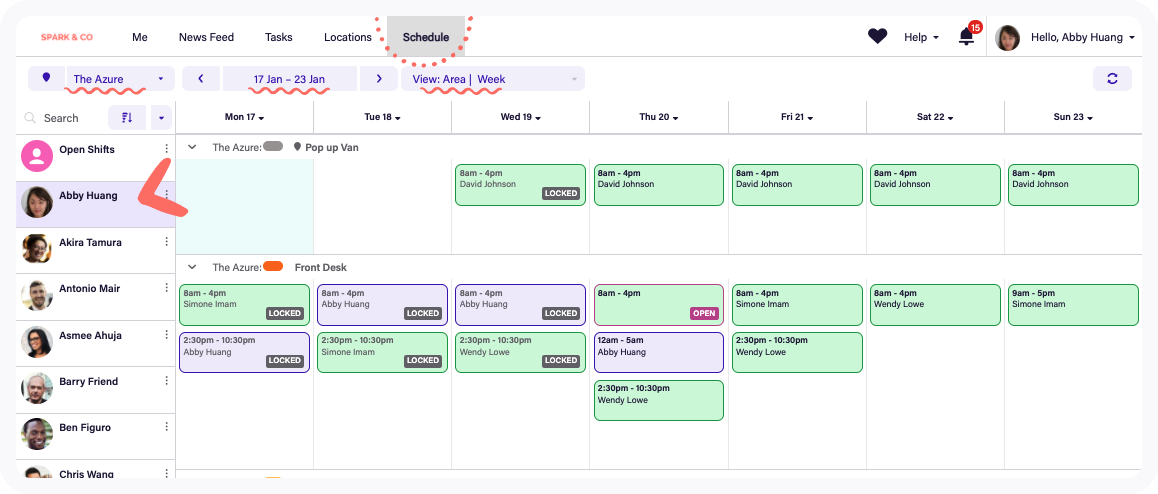Select the Schedule tab
Screen dimensions: 1158x494
click(426, 37)
